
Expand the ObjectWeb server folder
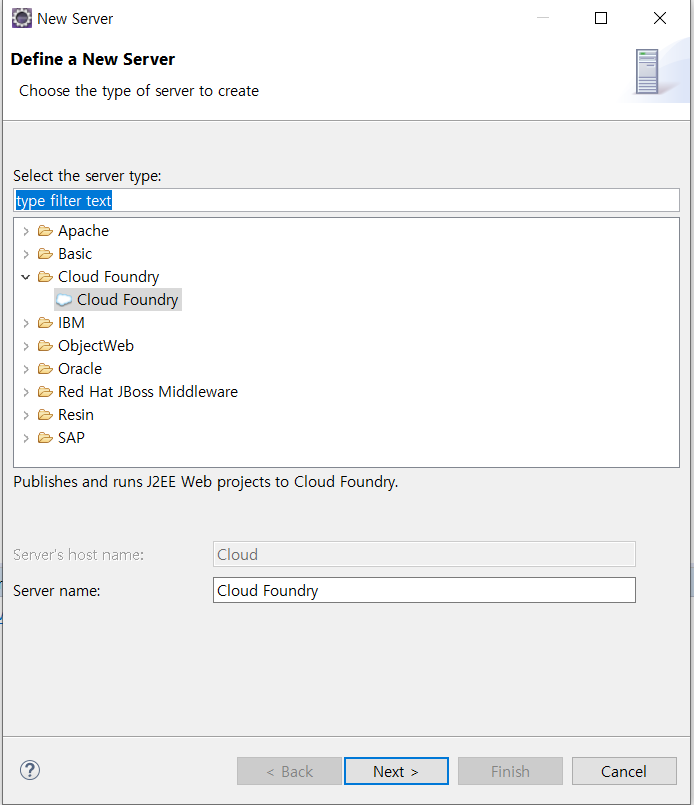coord(26,347)
